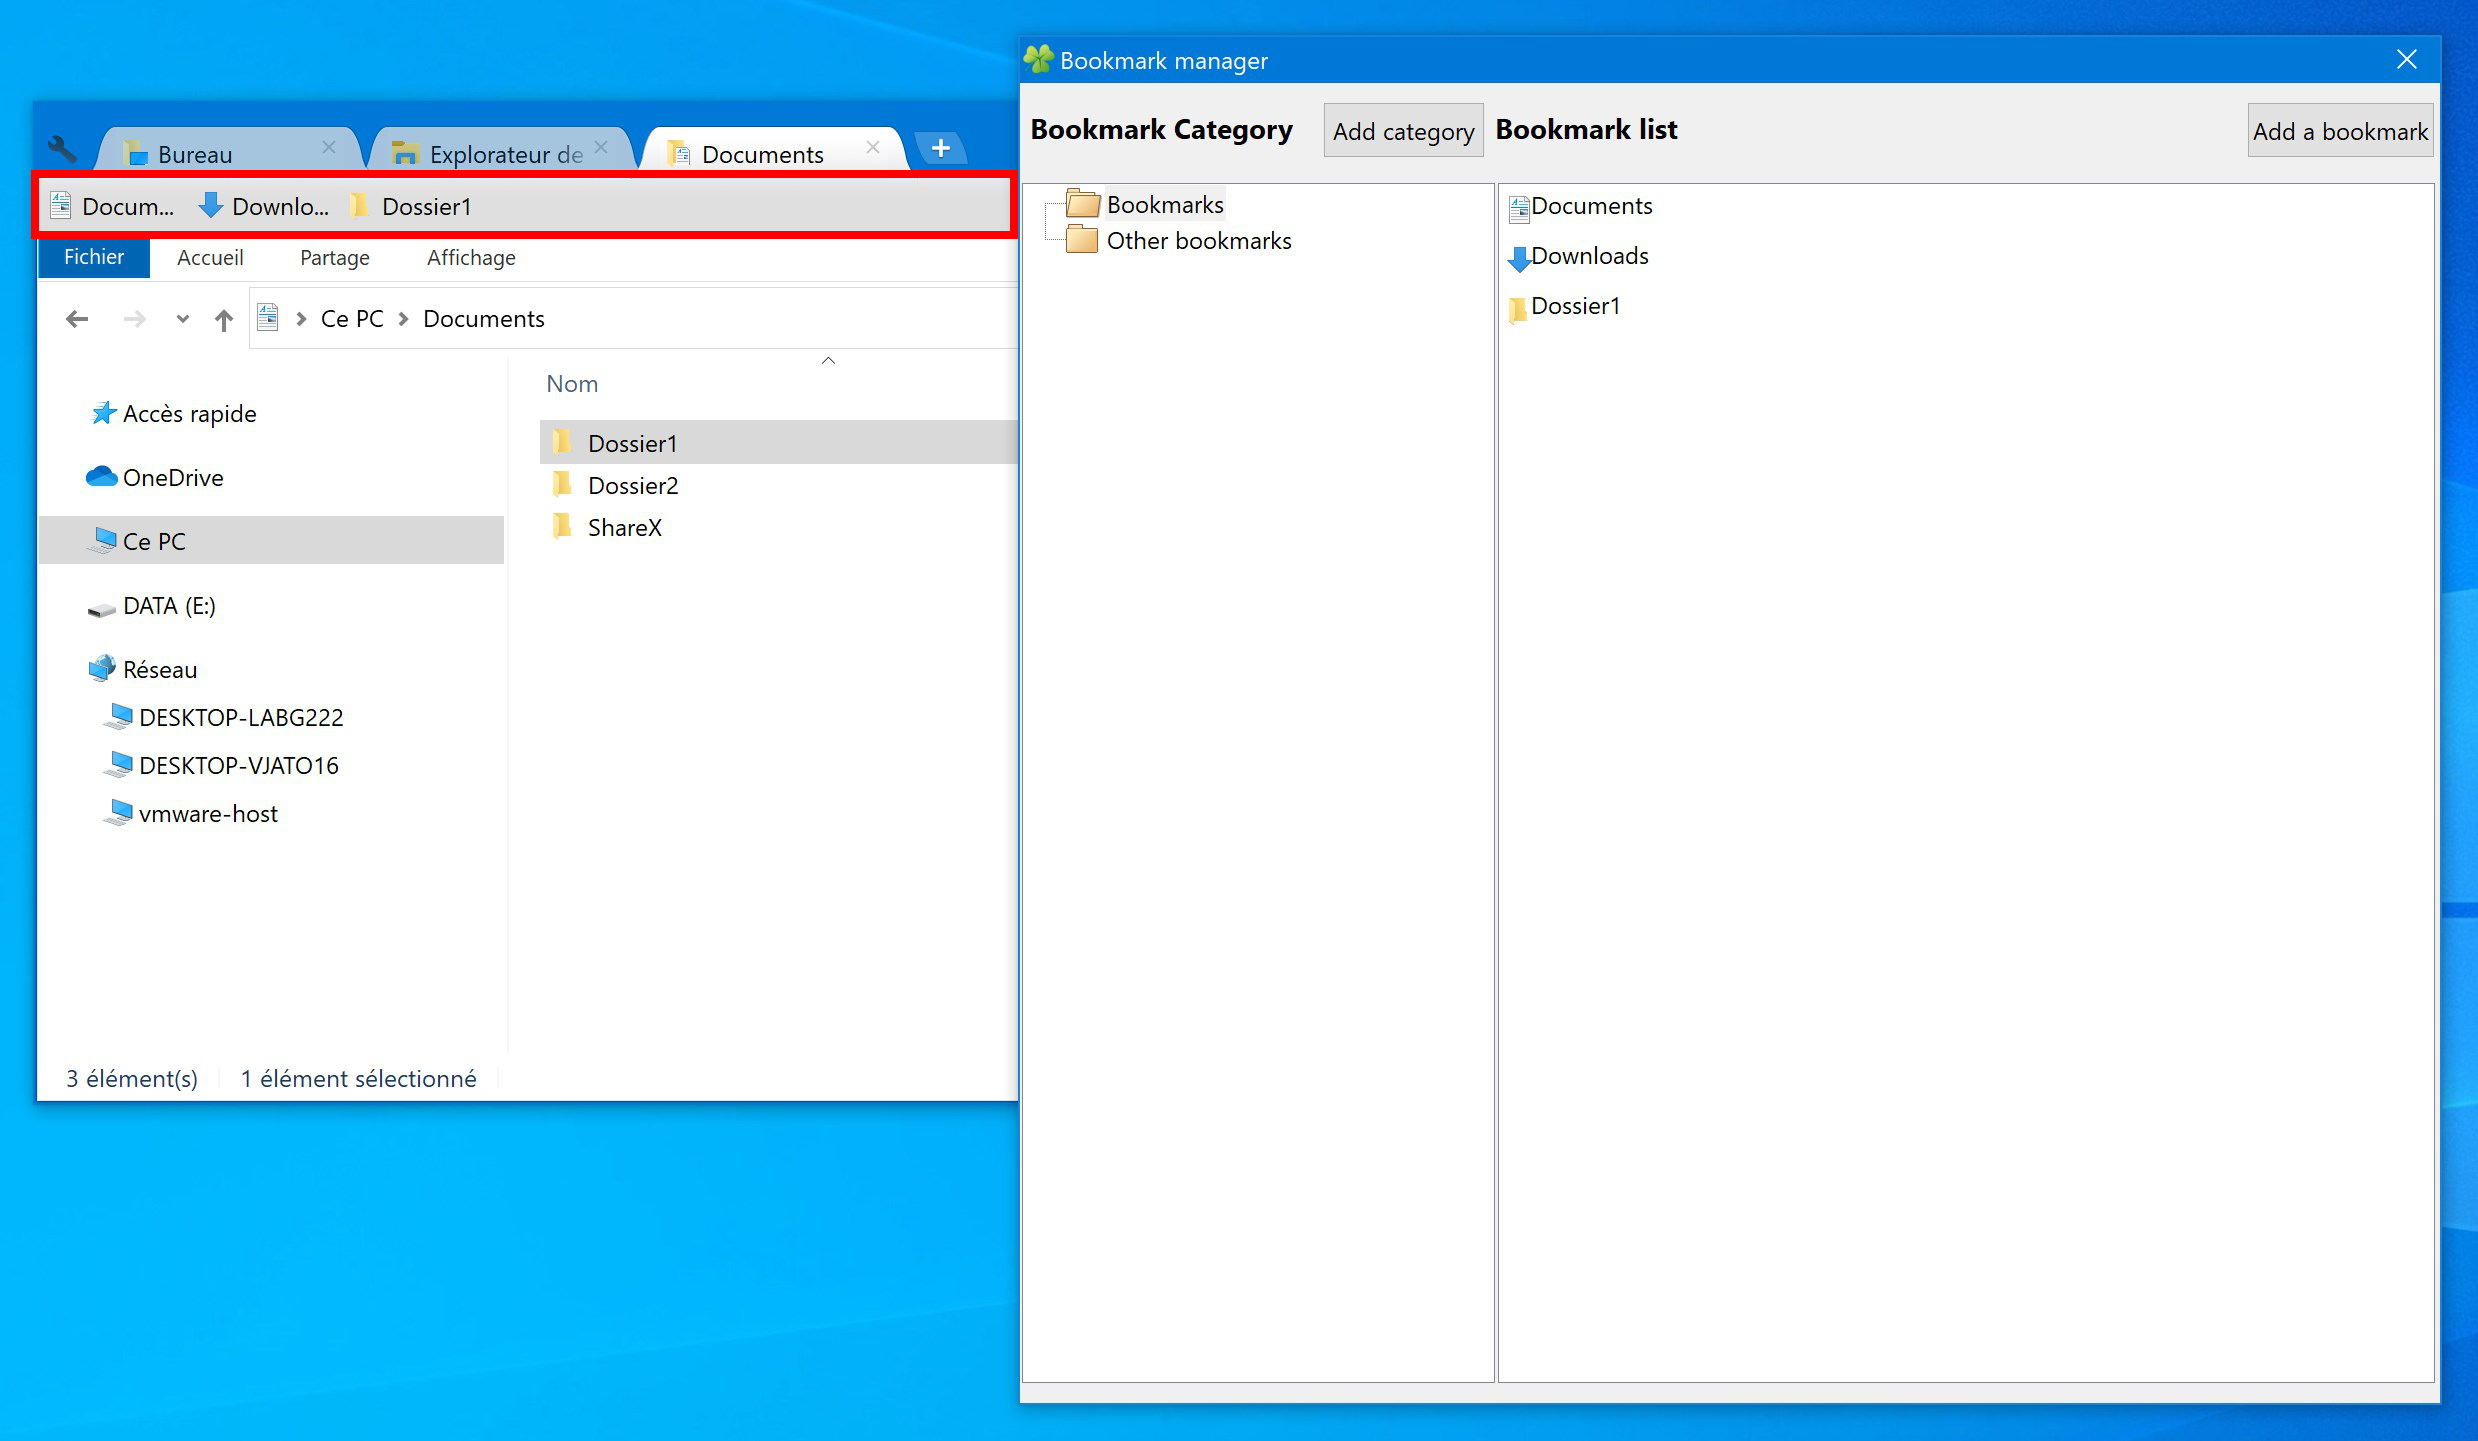Viewport: 2478px width, 1441px height.
Task: Select the Dossier1 folder in file list
Action: coord(778,443)
